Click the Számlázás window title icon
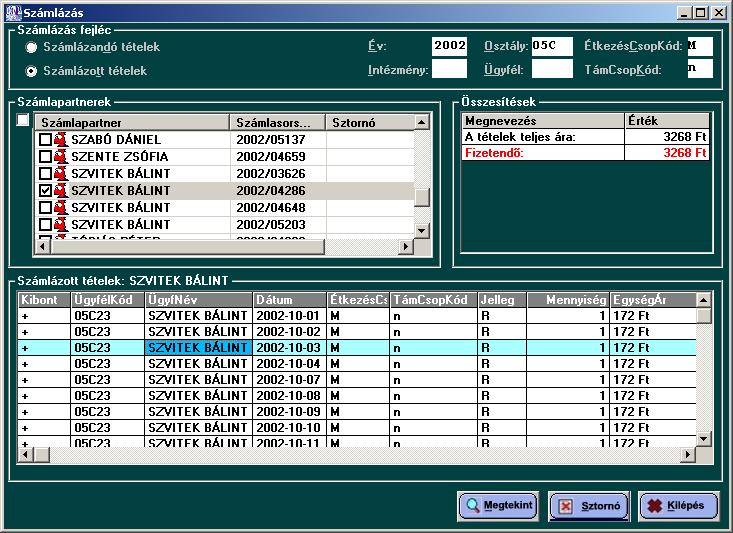Screen dimensions: 733x533 pos(11,12)
